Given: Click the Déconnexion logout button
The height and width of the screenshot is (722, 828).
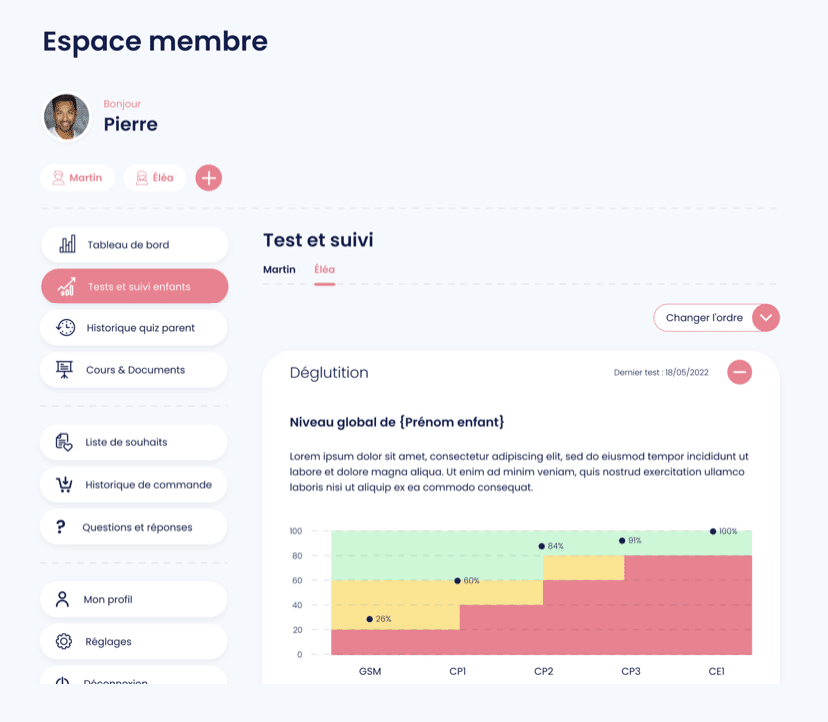Looking at the screenshot, I should pos(134,676).
